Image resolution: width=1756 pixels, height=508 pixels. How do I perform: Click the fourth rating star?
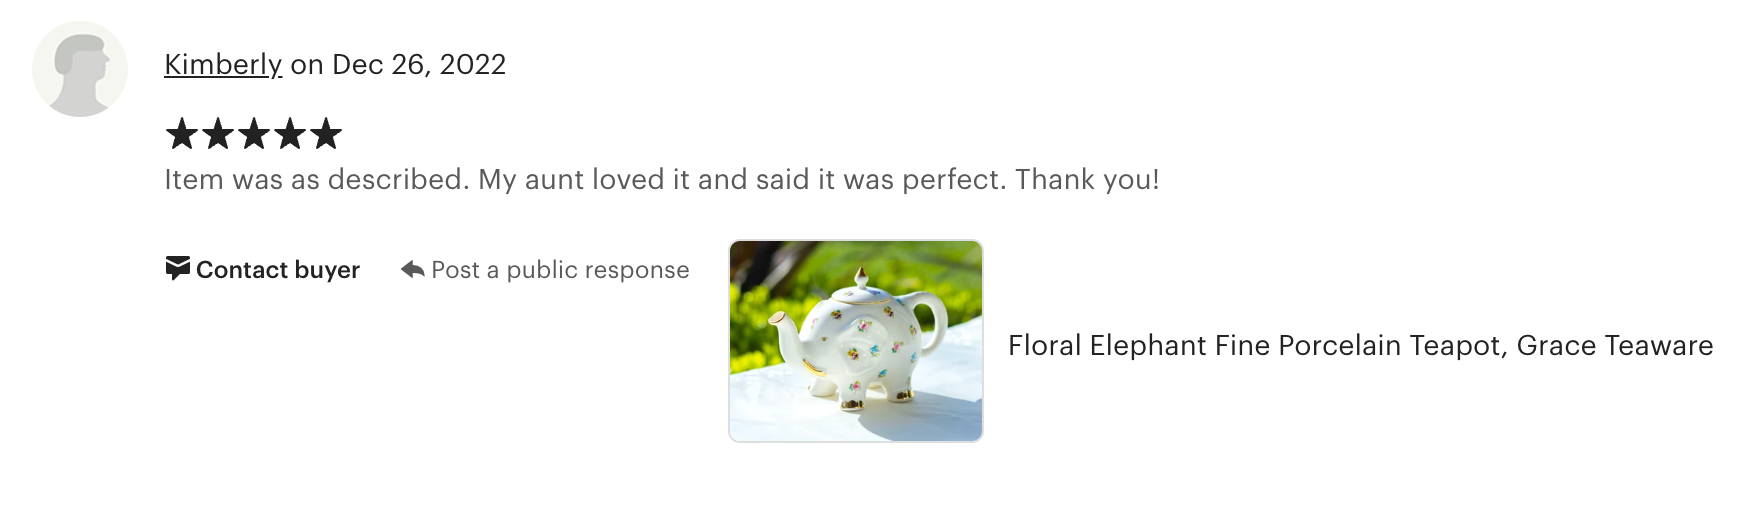click(x=290, y=134)
